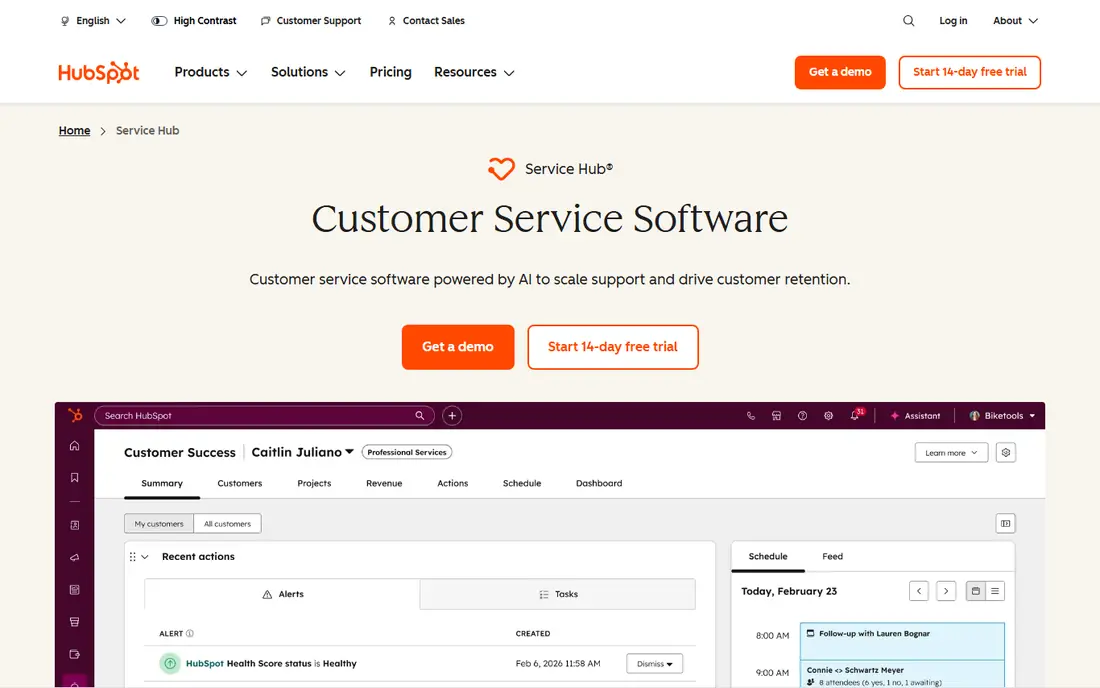Click the HubSpot logo in header
1100x688 pixels.
(99, 72)
